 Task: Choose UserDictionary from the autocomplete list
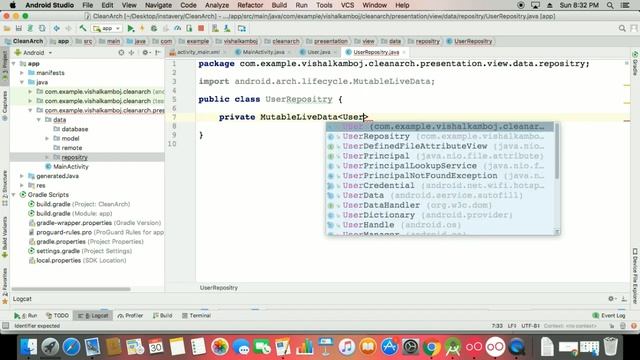click(440, 215)
